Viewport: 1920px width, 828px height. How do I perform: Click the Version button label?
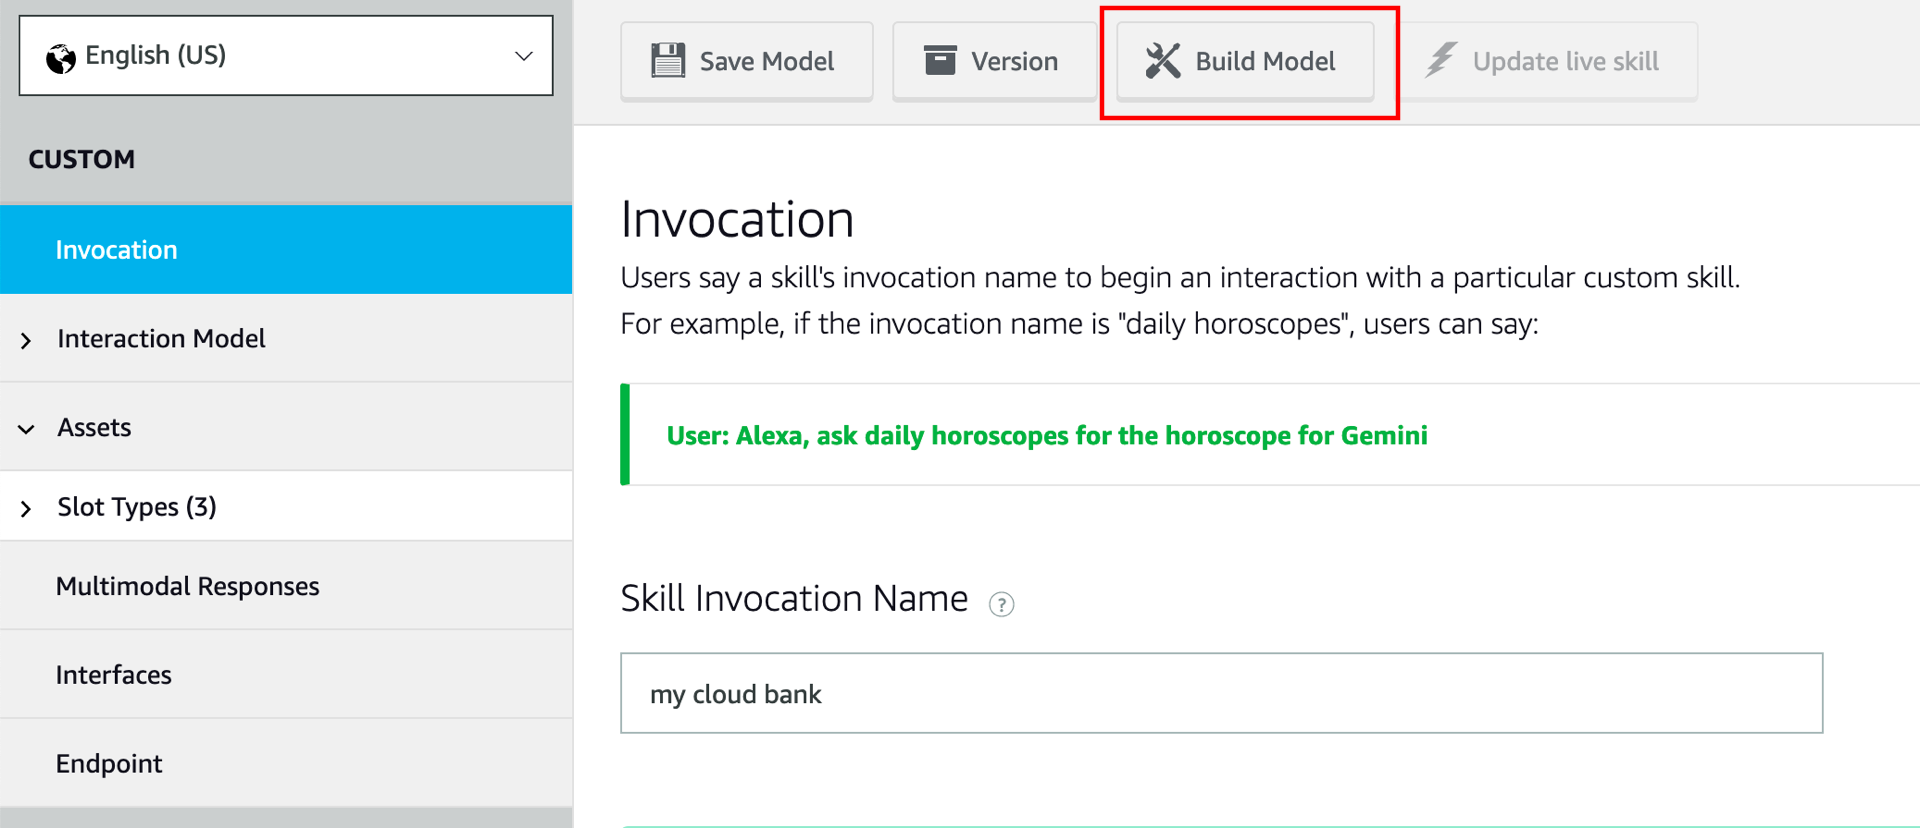(x=1014, y=62)
